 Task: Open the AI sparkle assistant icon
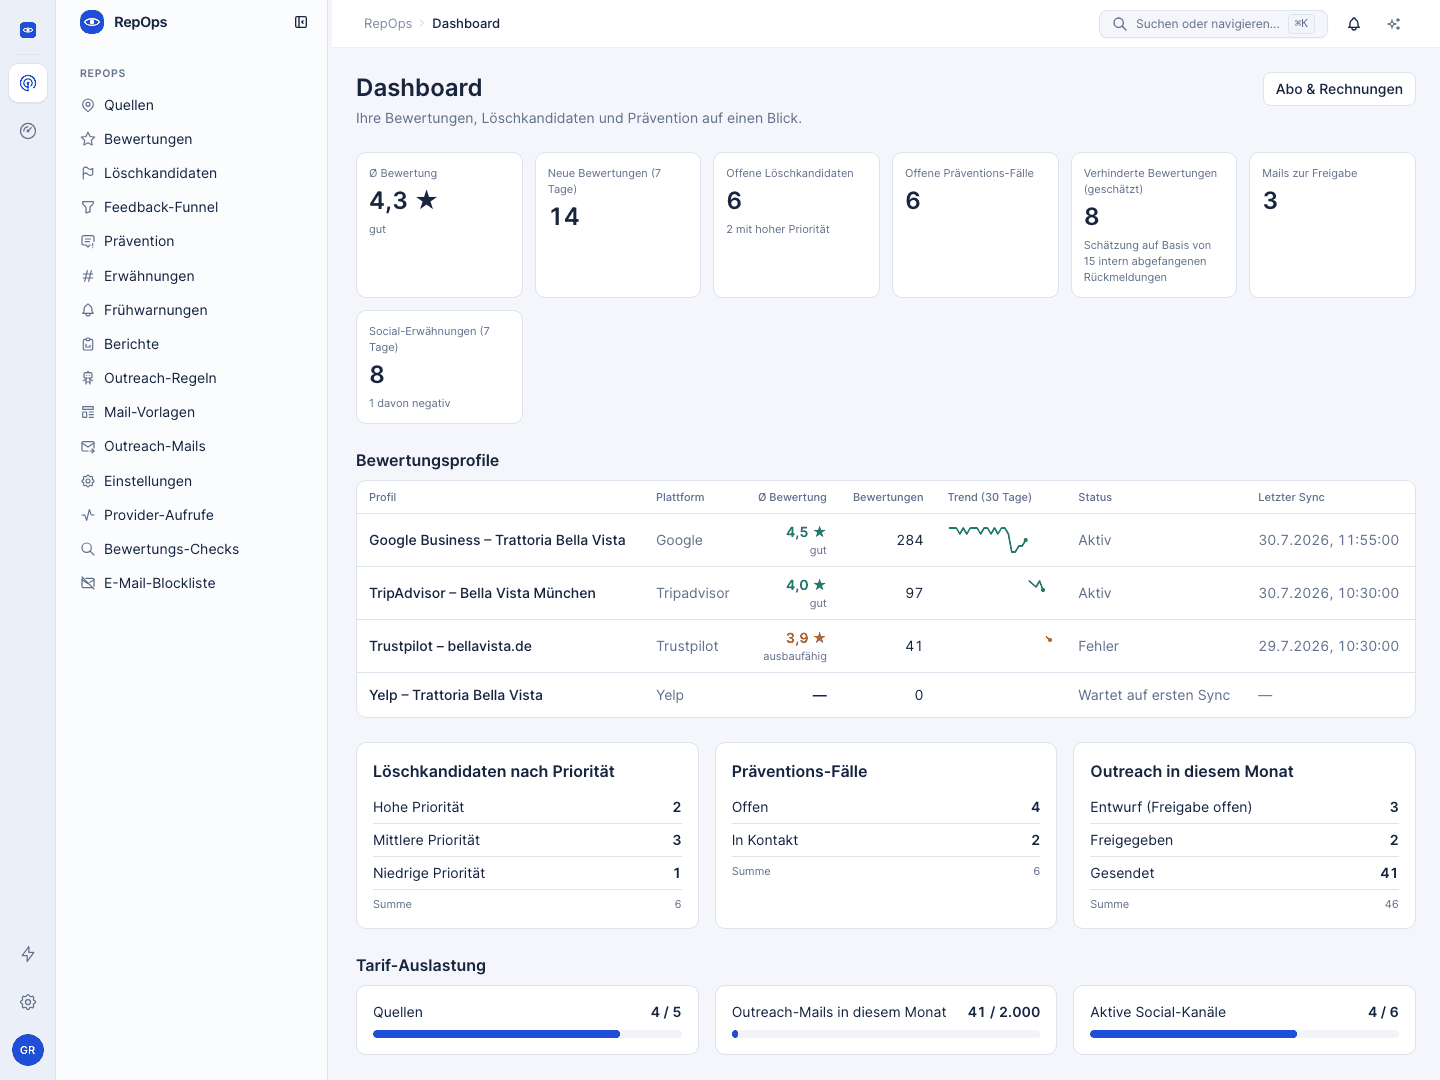click(1394, 24)
